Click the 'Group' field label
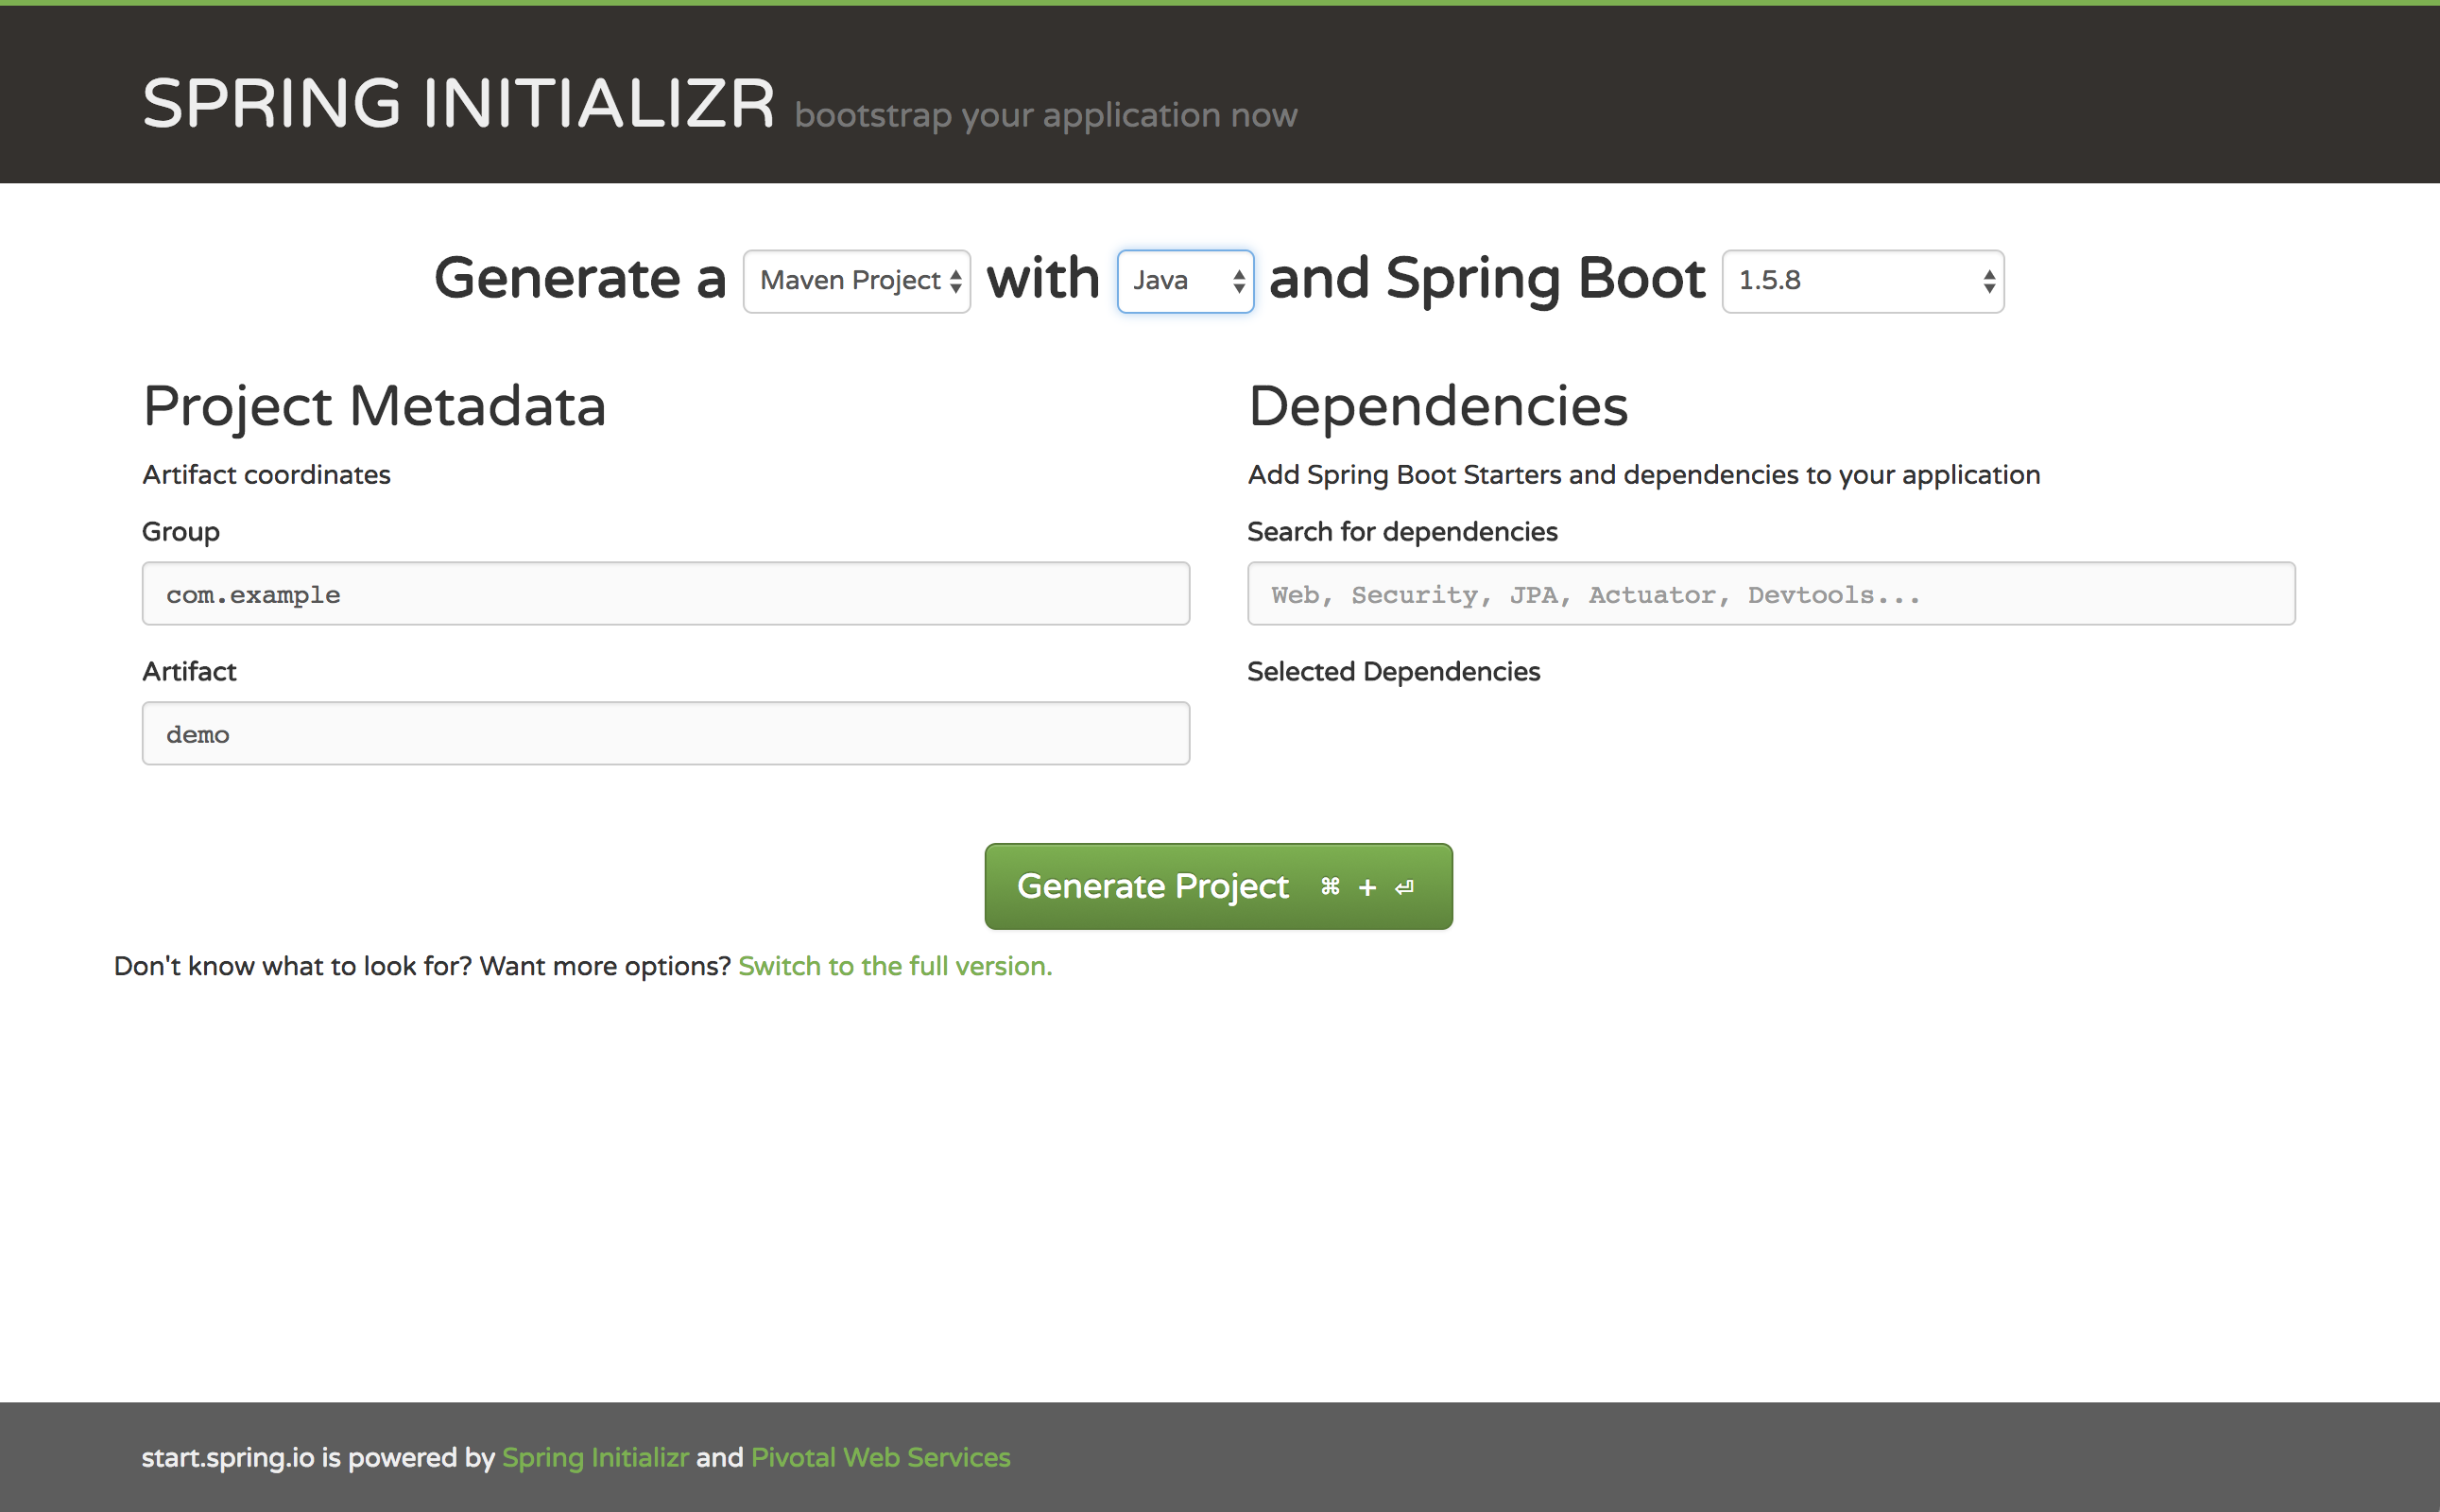 coord(181,531)
